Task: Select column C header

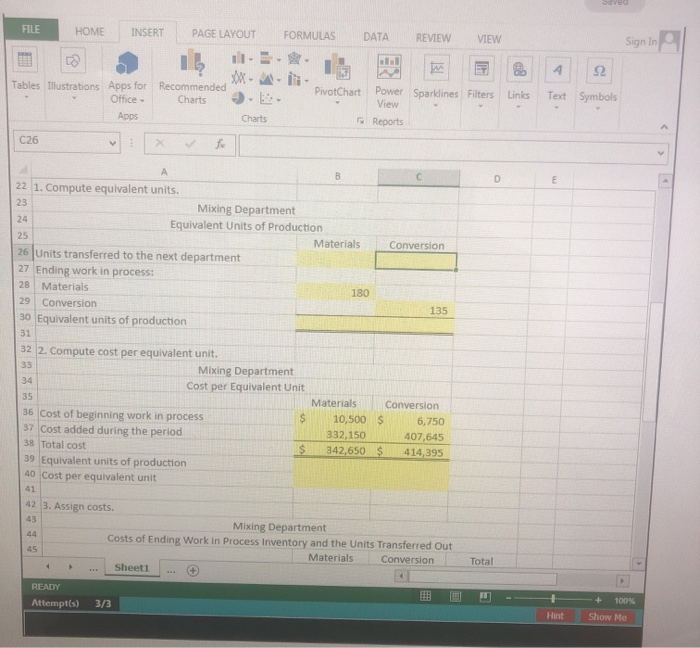Action: point(418,177)
